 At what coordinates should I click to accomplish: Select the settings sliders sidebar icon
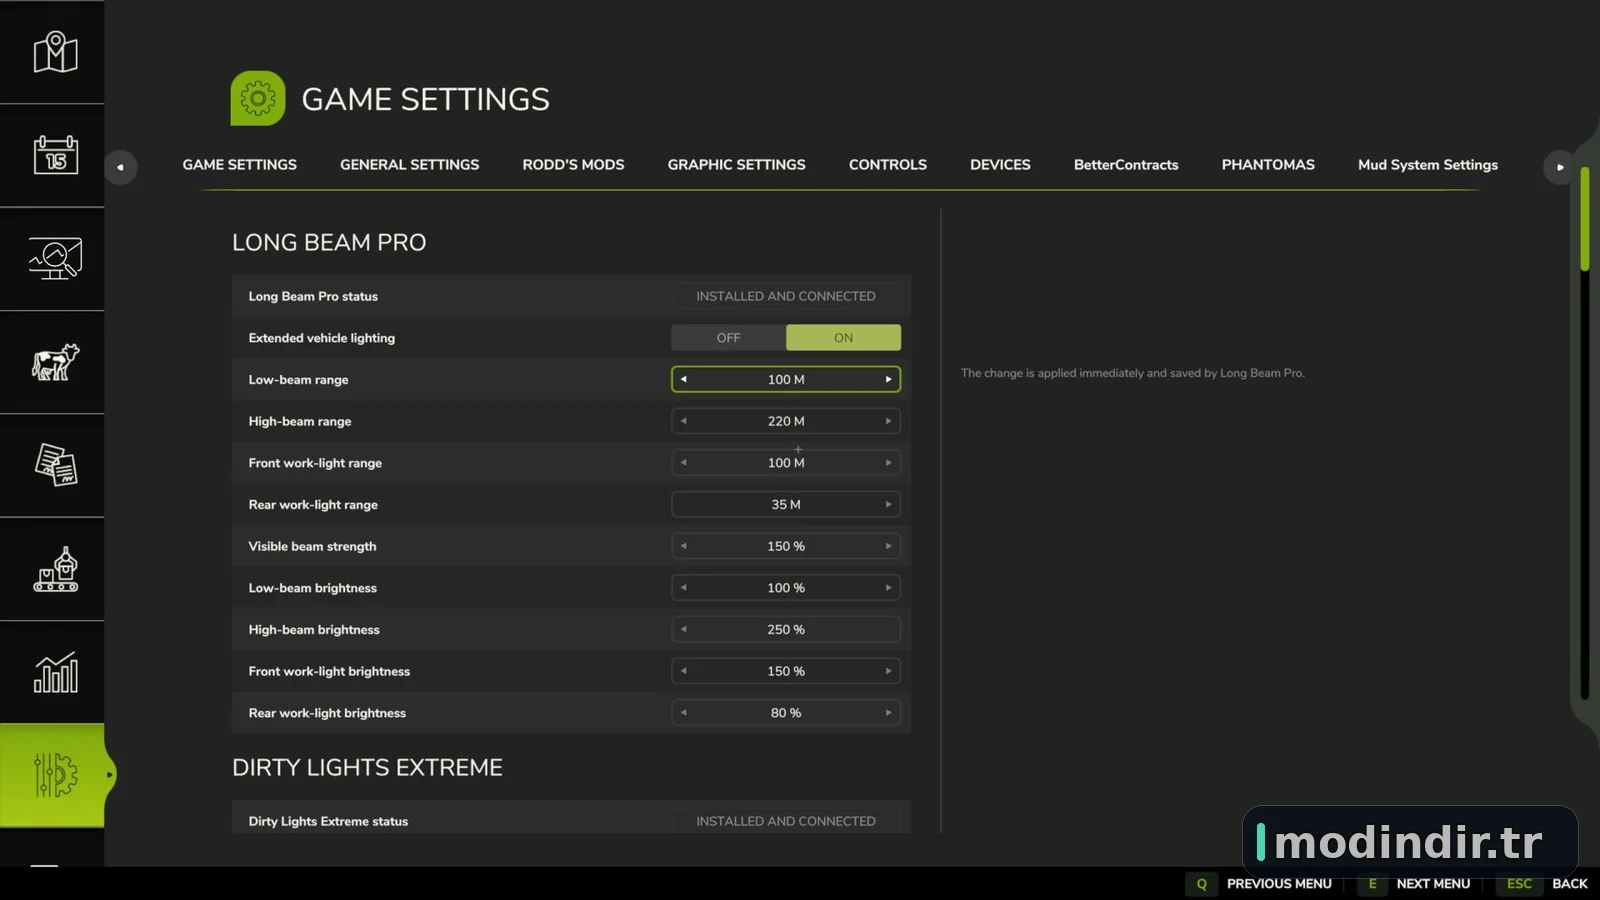tap(55, 775)
